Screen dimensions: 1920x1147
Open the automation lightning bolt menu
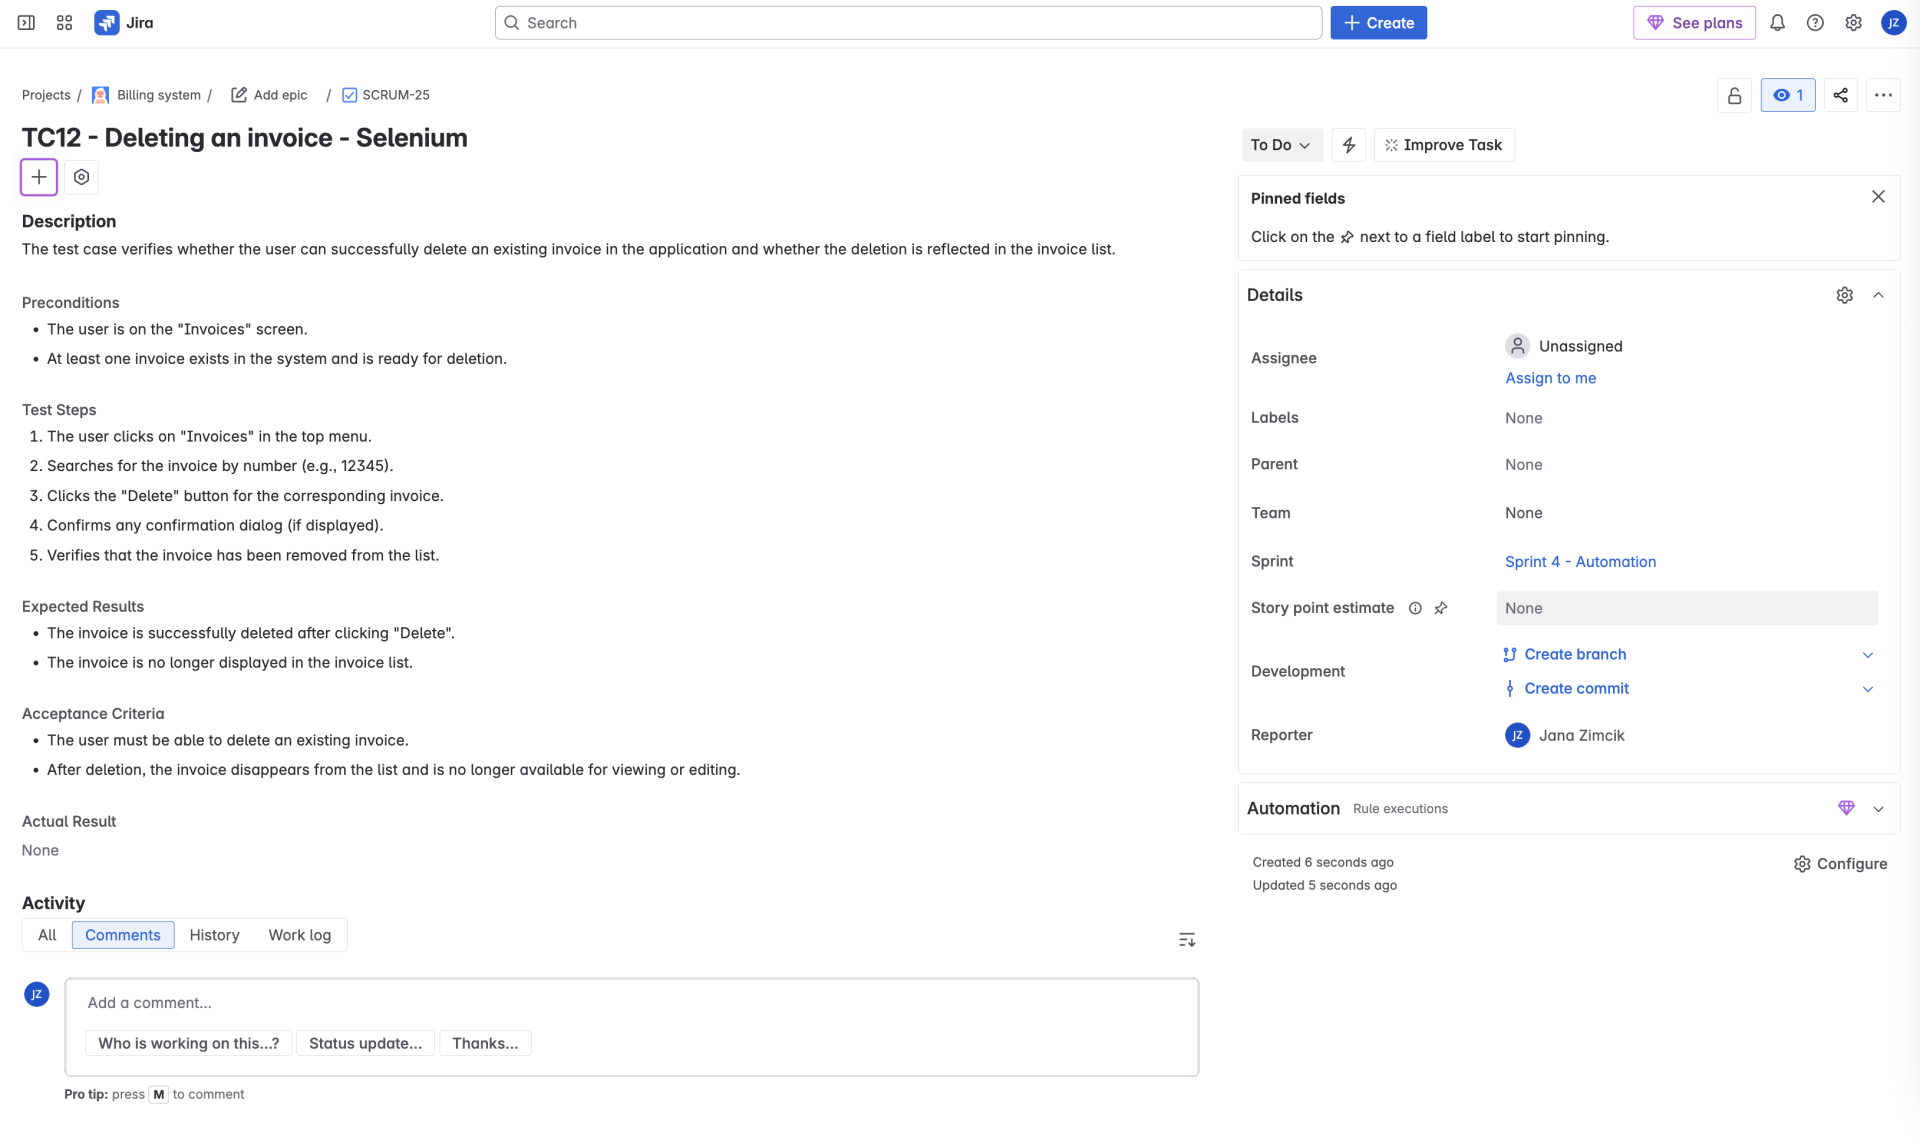click(x=1349, y=145)
